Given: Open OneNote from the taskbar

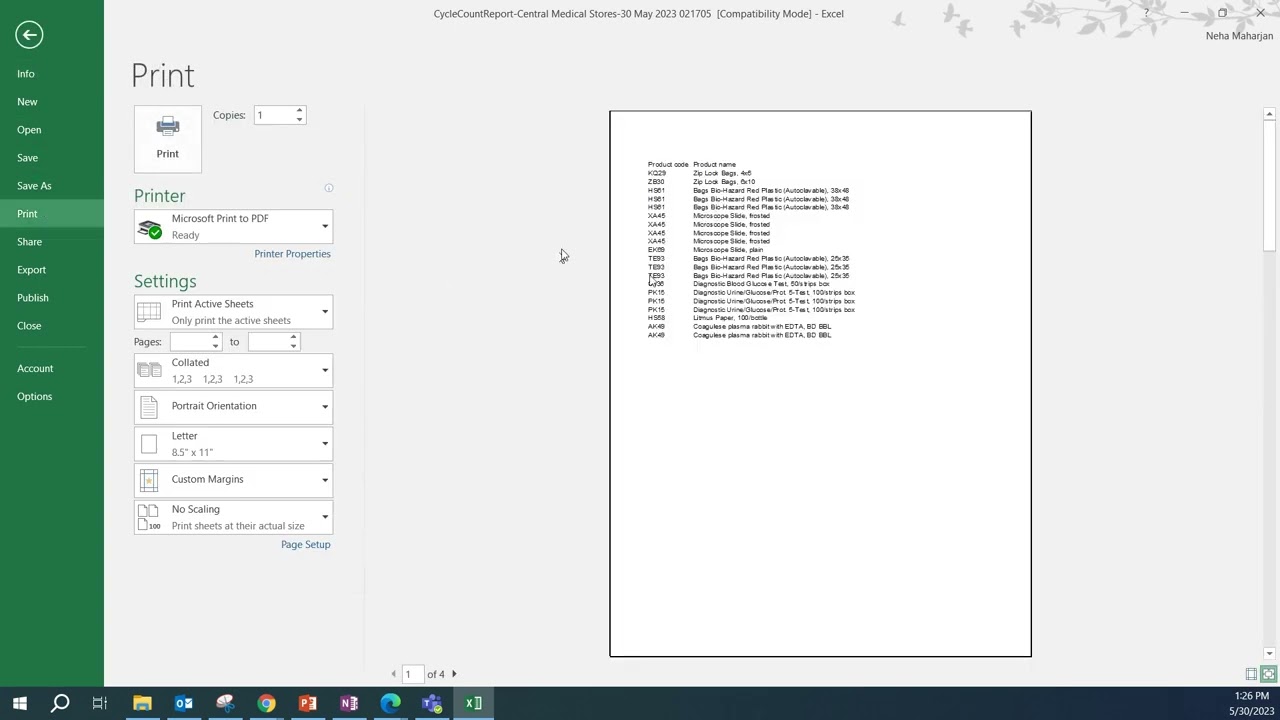Looking at the screenshot, I should [x=349, y=703].
